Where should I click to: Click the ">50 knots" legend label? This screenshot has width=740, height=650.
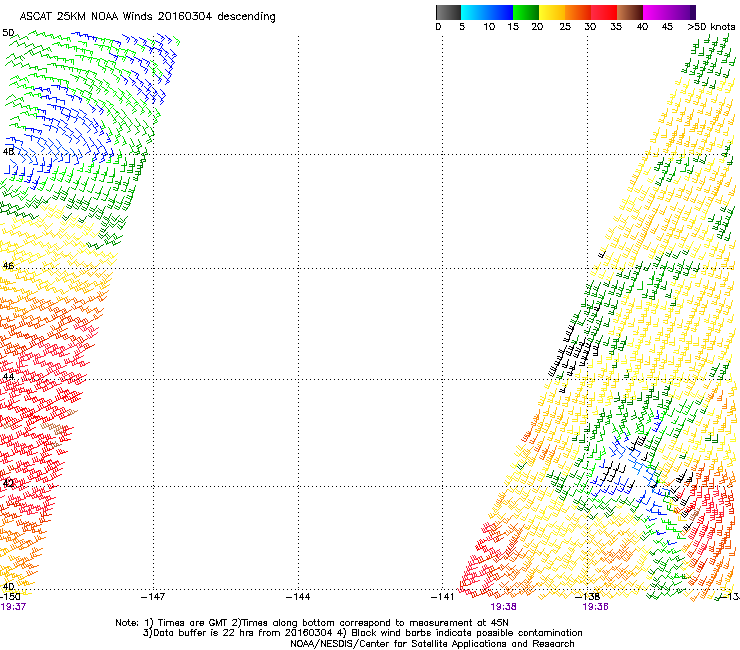click(x=711, y=27)
